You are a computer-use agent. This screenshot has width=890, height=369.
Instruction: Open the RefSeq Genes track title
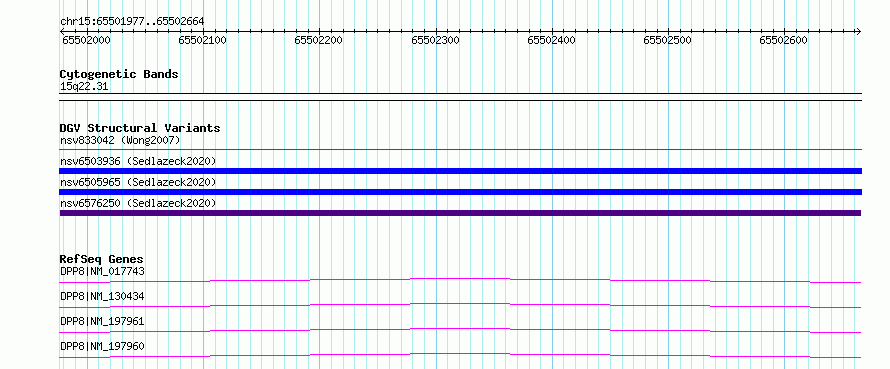(102, 259)
